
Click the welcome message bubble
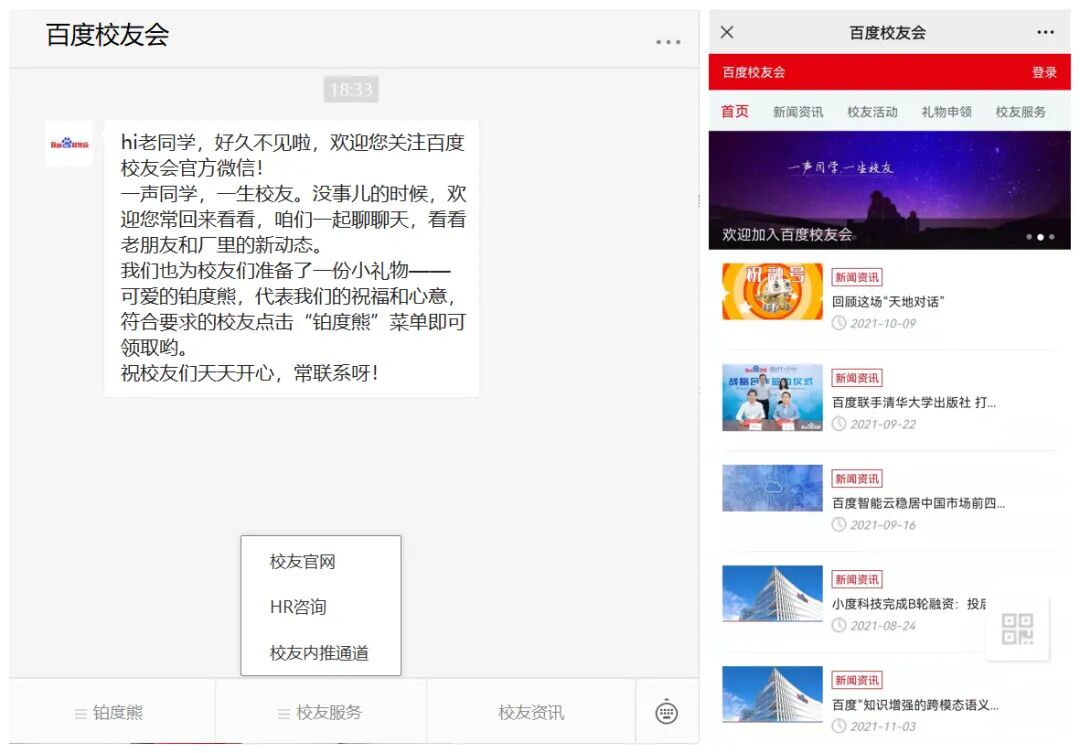pos(292,258)
